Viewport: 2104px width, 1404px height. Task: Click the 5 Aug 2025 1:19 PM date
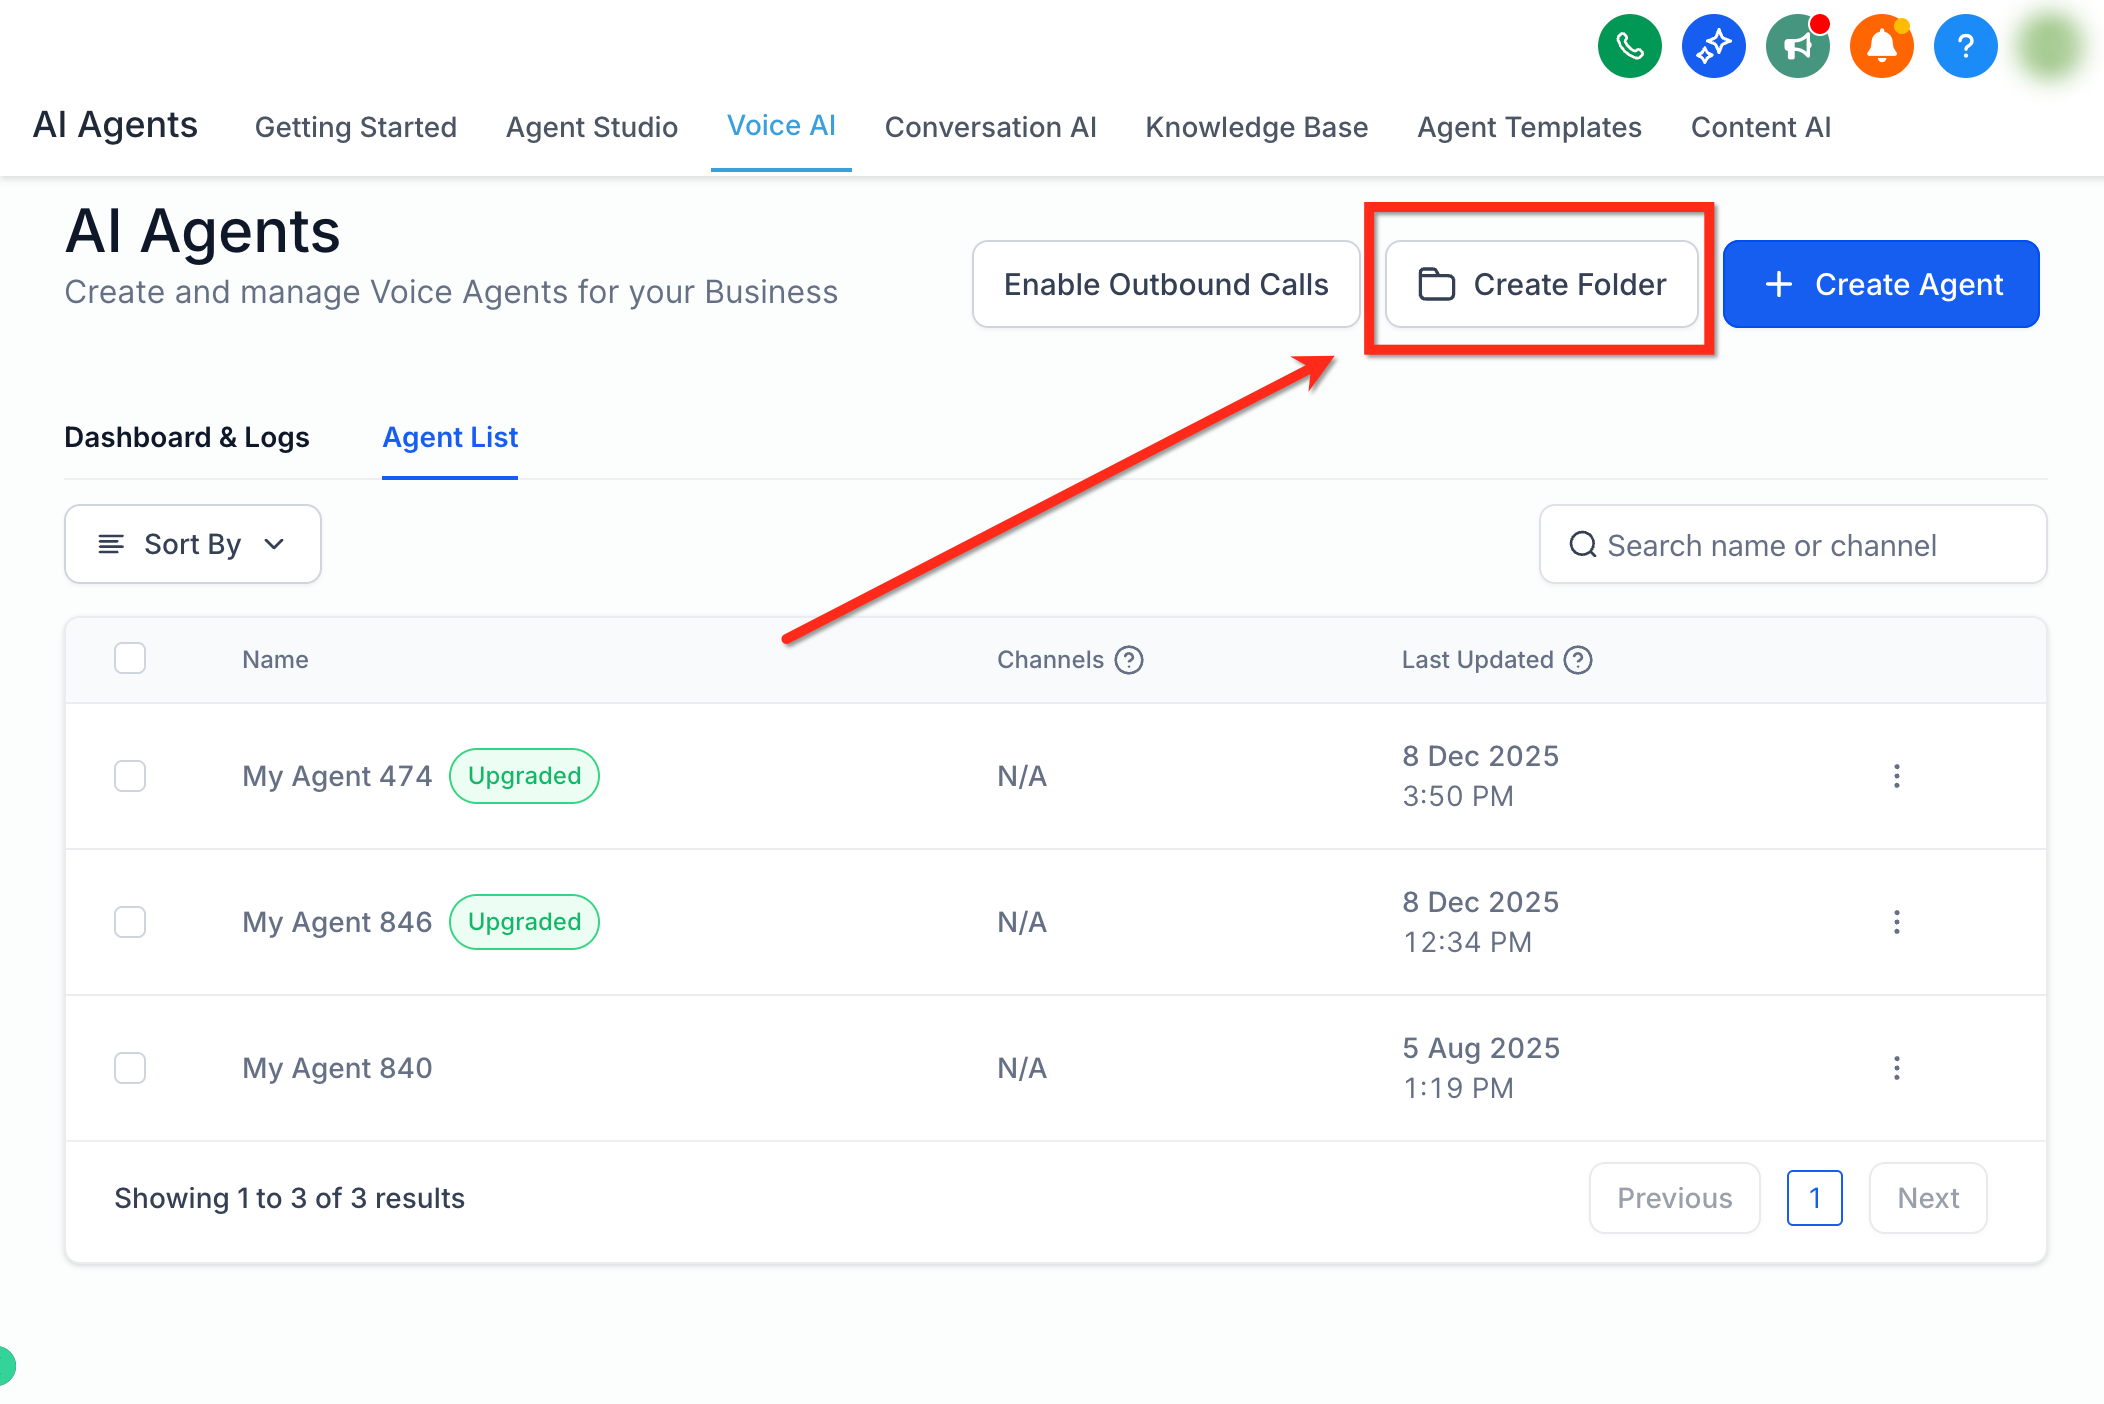click(x=1481, y=1068)
